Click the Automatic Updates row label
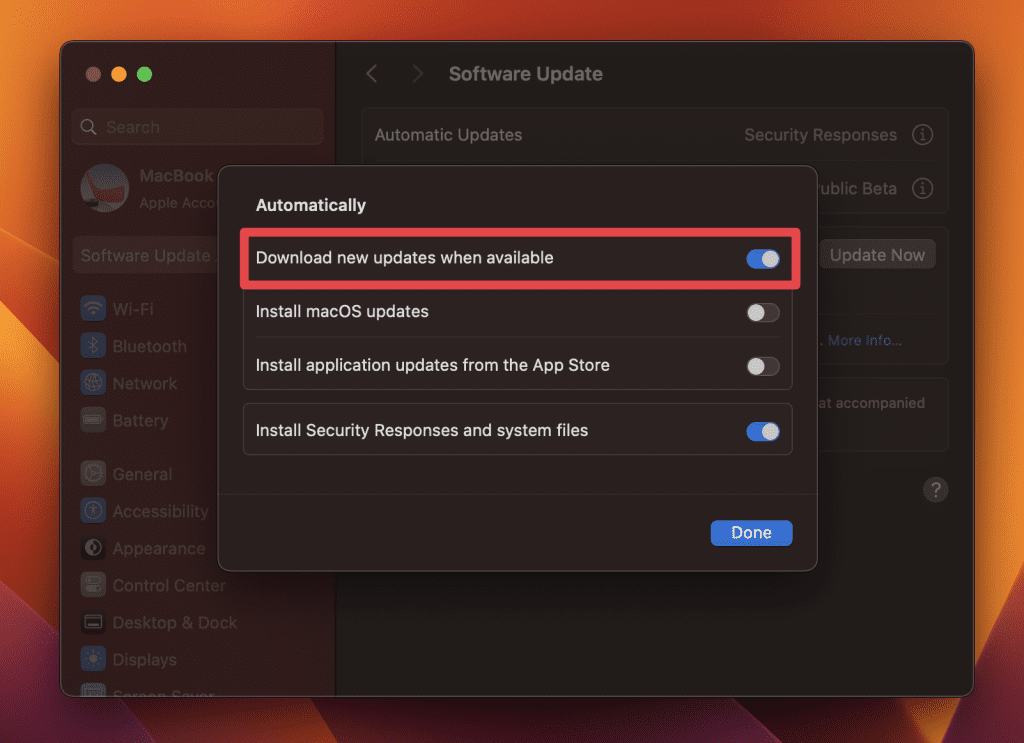This screenshot has height=743, width=1024. point(449,134)
